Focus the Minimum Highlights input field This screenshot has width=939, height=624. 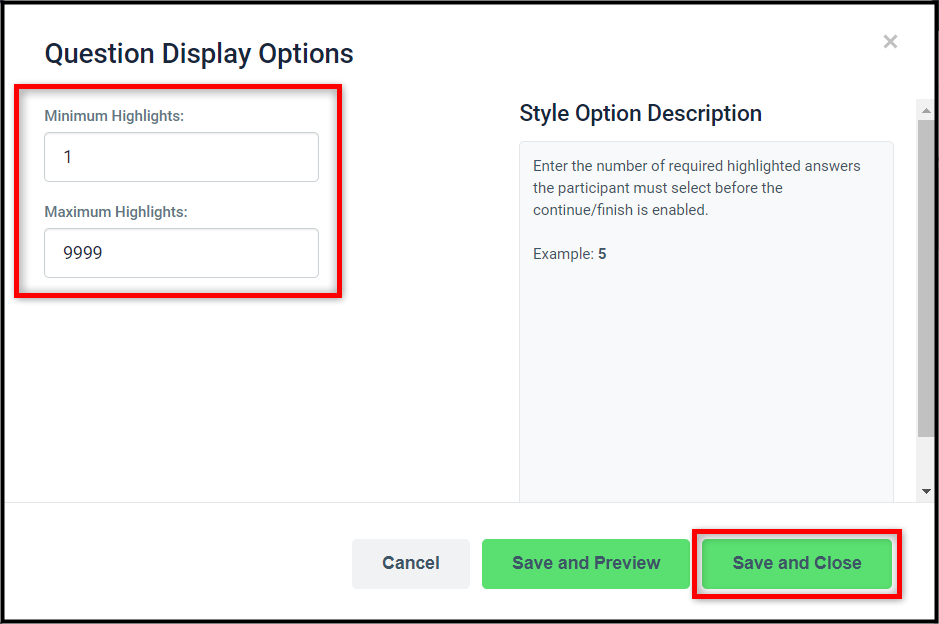[x=181, y=157]
